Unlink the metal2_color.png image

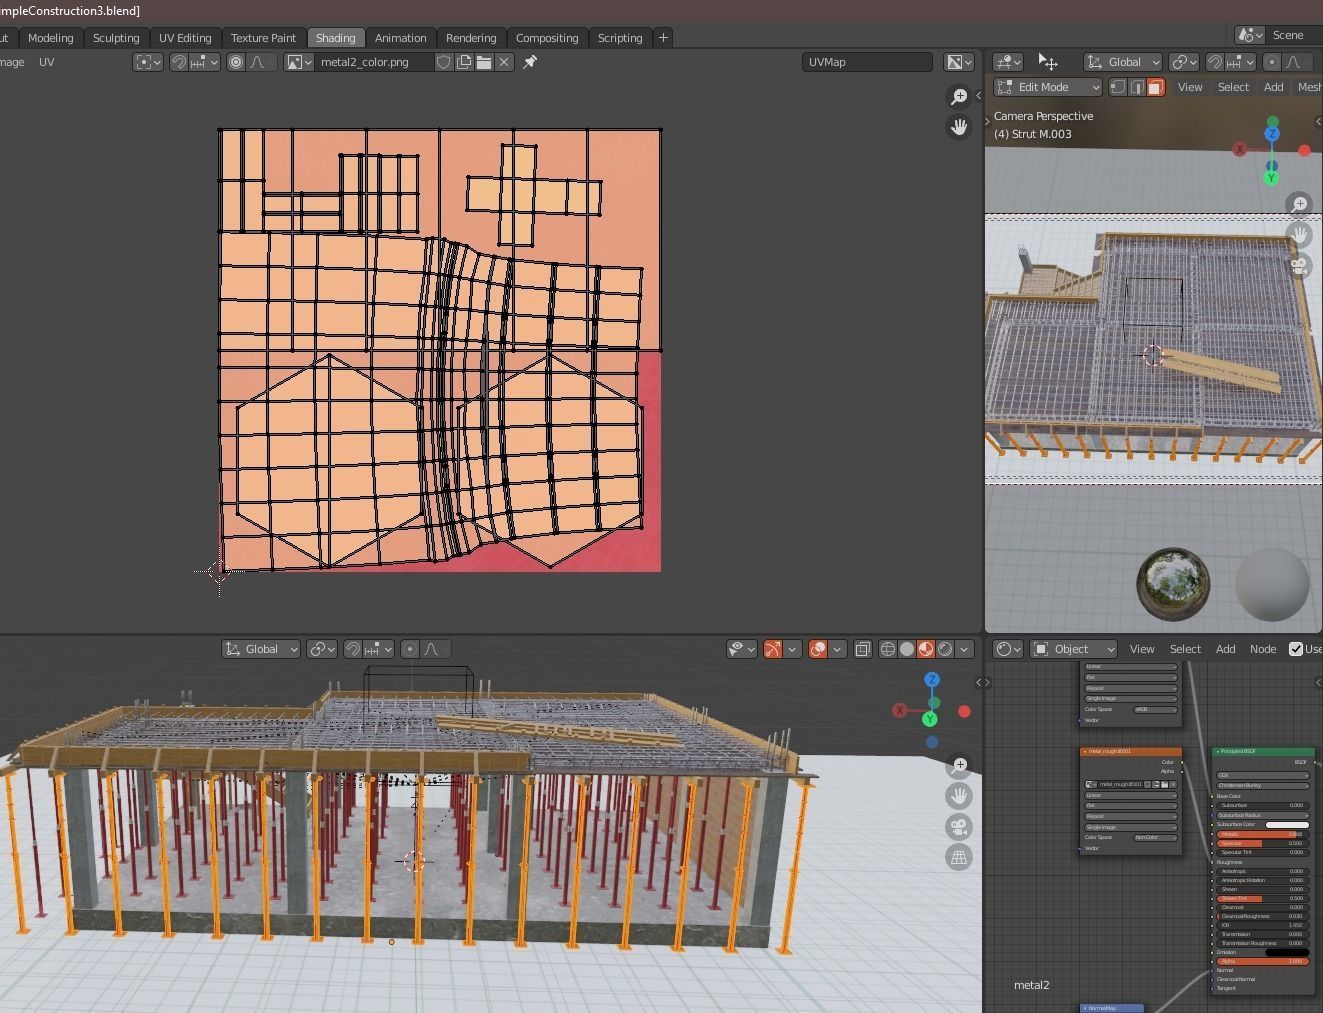tap(504, 62)
